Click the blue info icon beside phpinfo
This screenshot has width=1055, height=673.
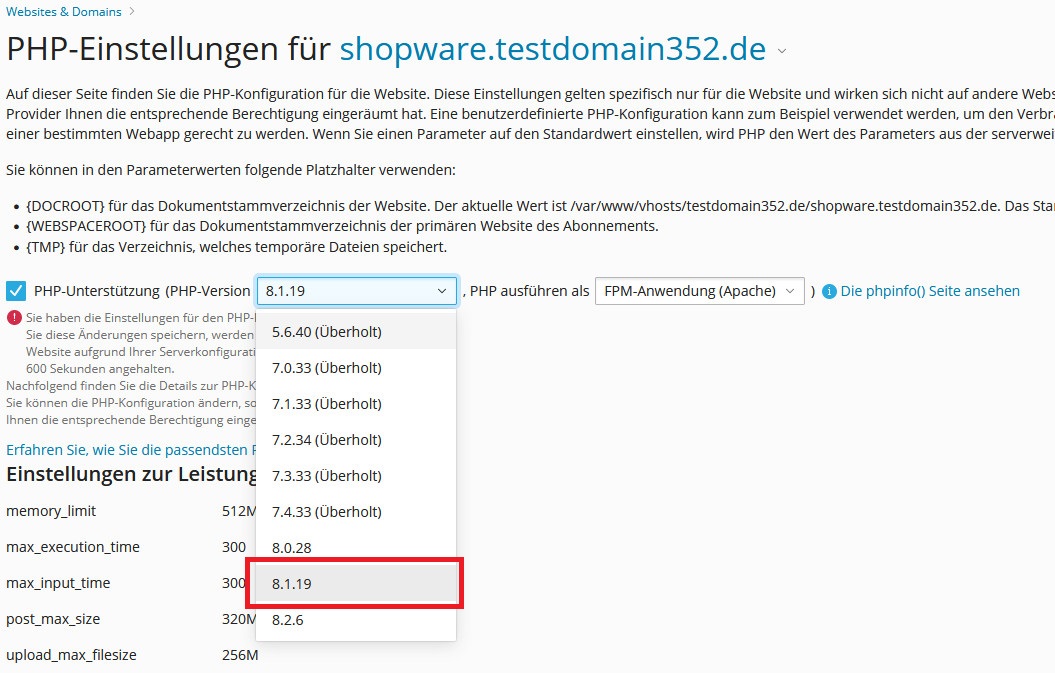[x=830, y=291]
